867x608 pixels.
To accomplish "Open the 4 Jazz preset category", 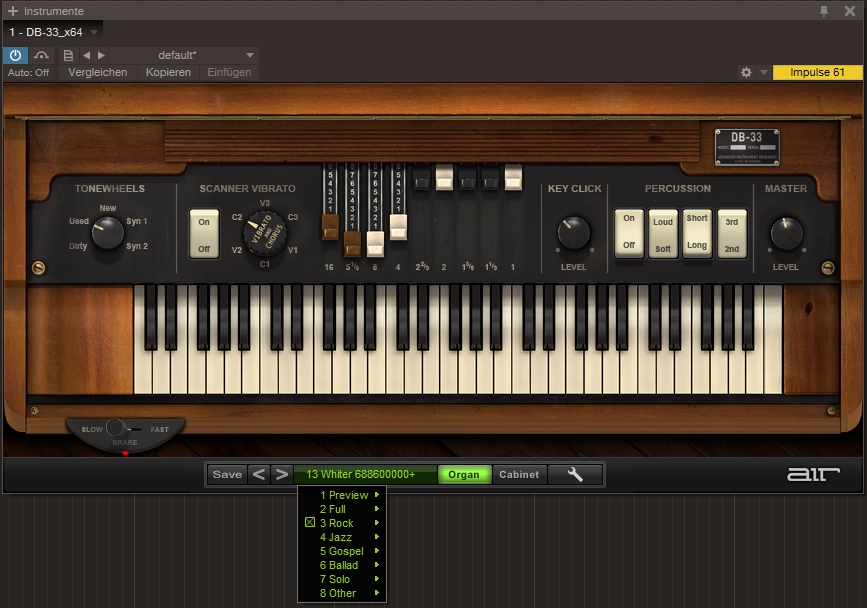I will pos(342,537).
